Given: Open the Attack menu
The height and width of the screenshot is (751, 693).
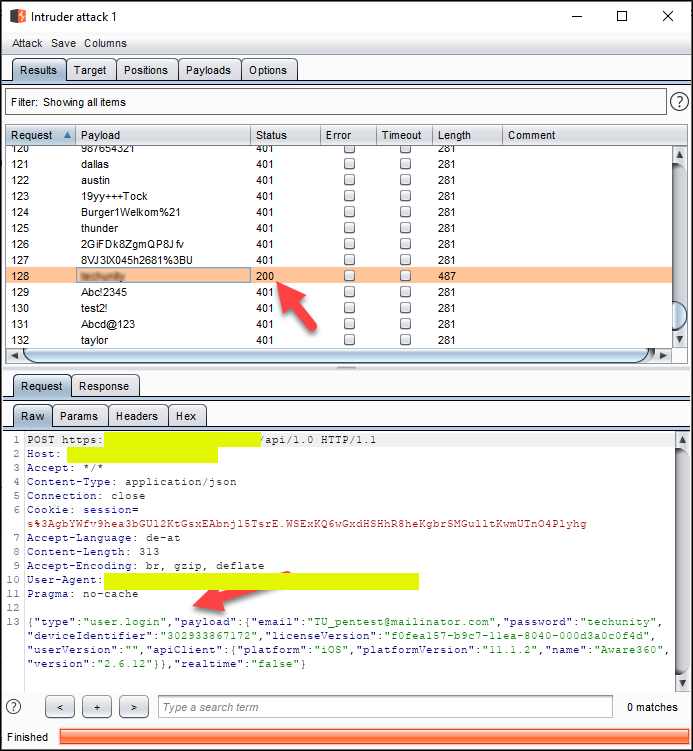Looking at the screenshot, I should pos(27,43).
